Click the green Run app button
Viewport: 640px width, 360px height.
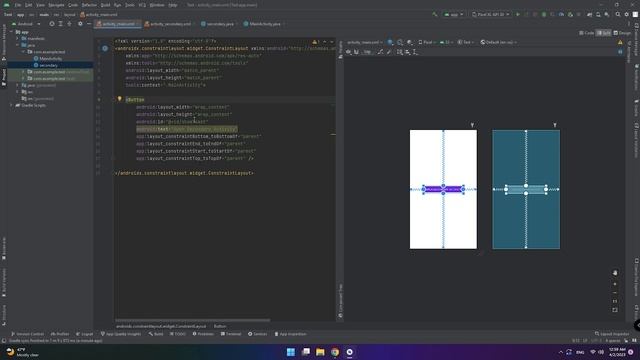point(518,14)
